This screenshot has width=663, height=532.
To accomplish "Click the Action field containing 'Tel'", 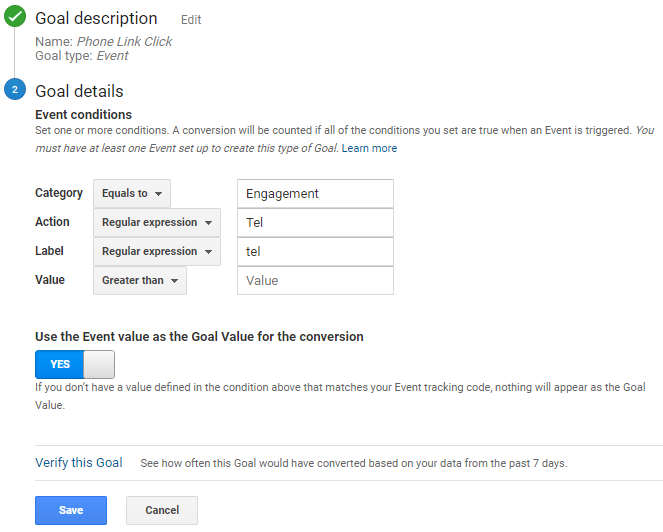I will (315, 222).
